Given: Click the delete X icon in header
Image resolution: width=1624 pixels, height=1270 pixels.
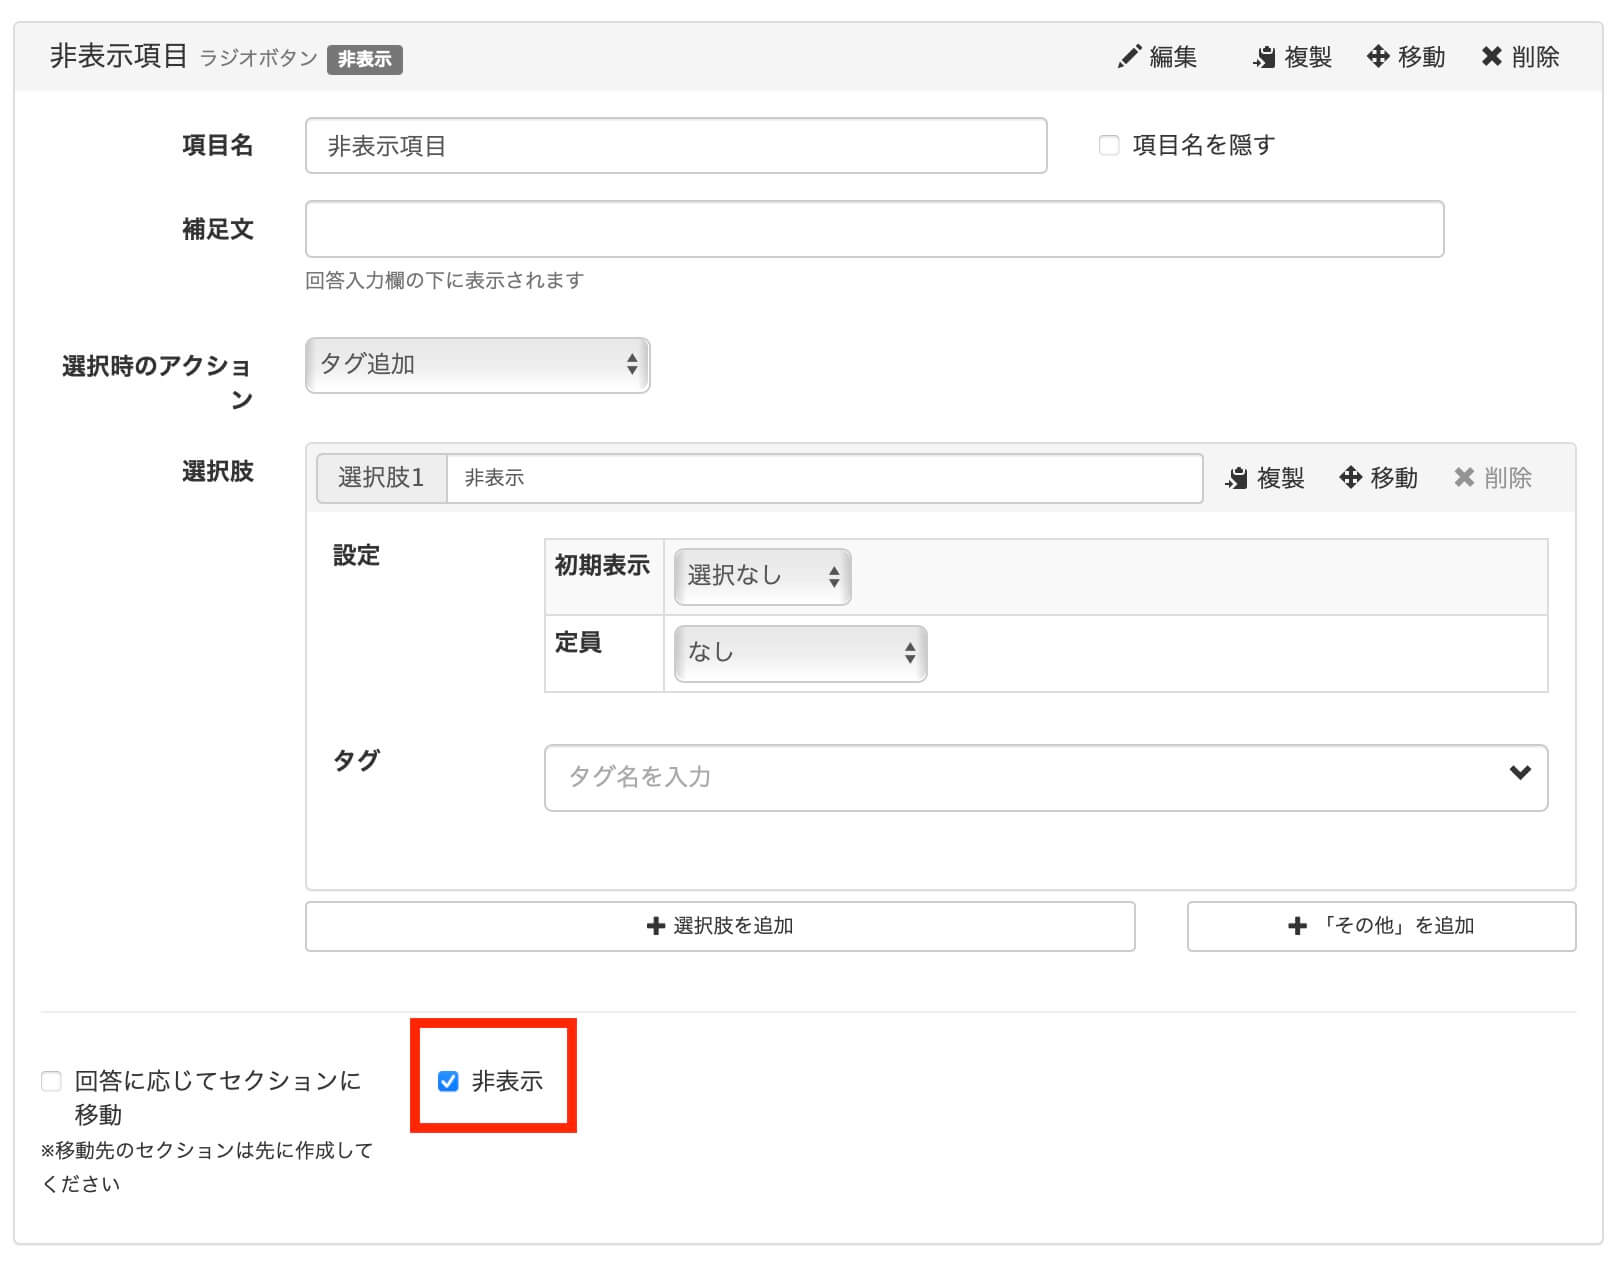Looking at the screenshot, I should (x=1492, y=57).
